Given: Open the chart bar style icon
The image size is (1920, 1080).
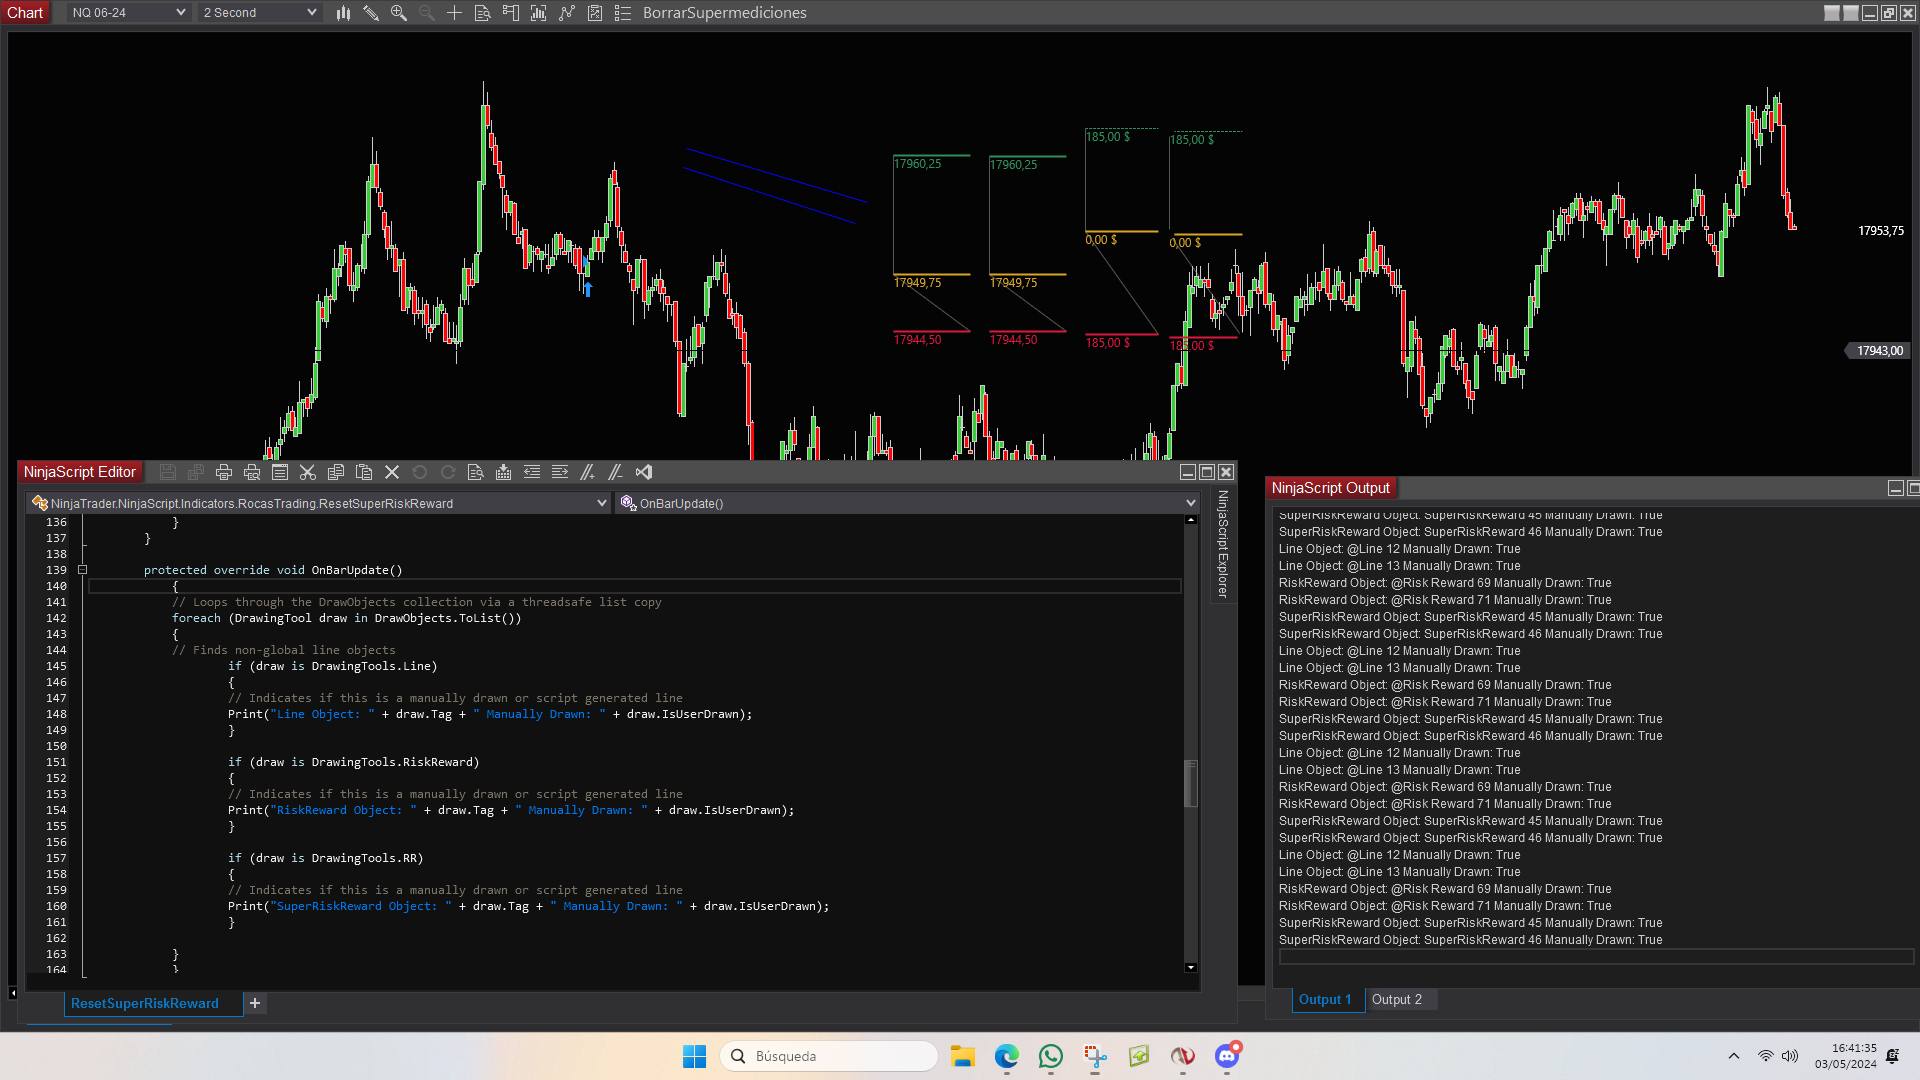Looking at the screenshot, I should click(x=343, y=13).
